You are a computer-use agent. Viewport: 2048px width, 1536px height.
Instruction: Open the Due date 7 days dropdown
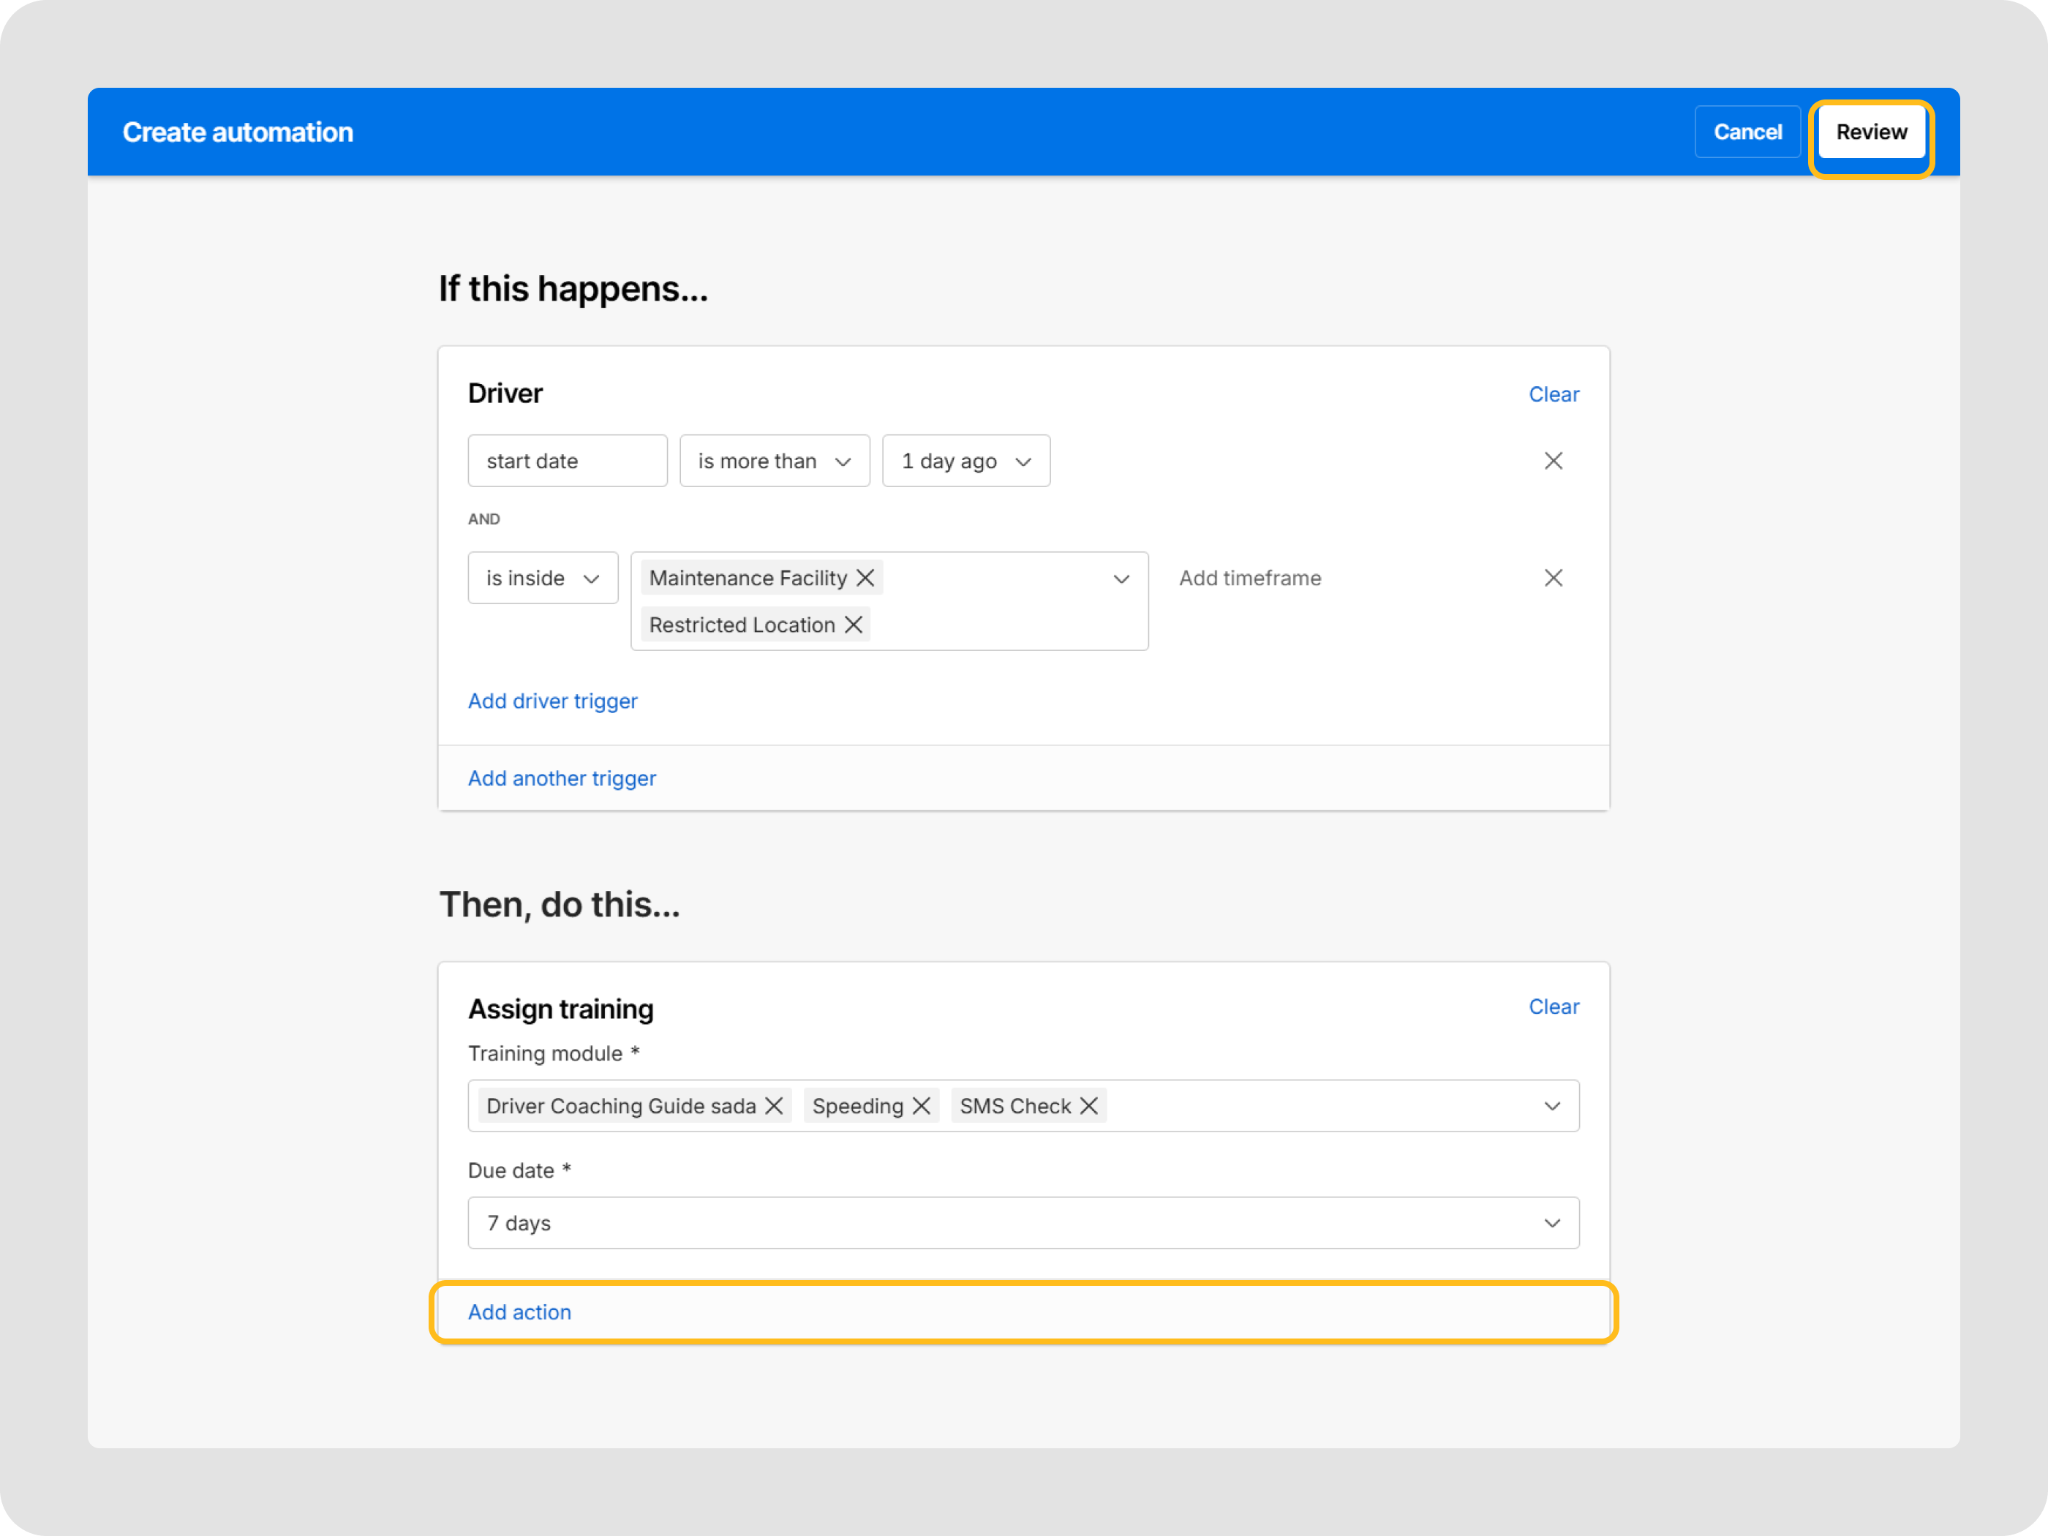click(1022, 1223)
